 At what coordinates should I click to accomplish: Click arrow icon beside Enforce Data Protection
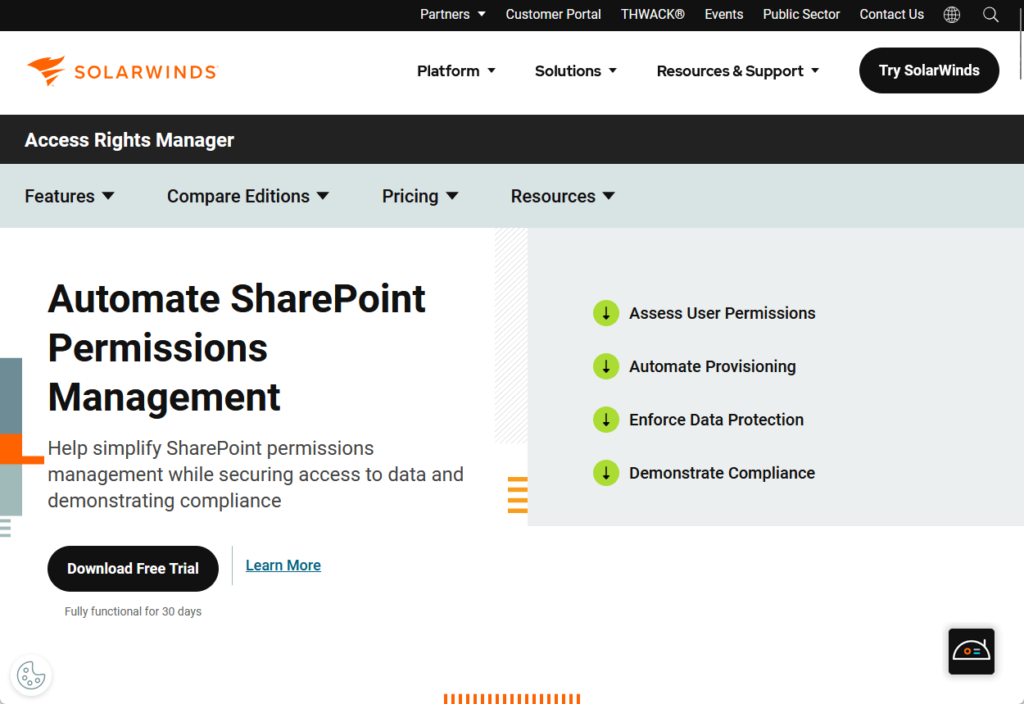coord(606,419)
